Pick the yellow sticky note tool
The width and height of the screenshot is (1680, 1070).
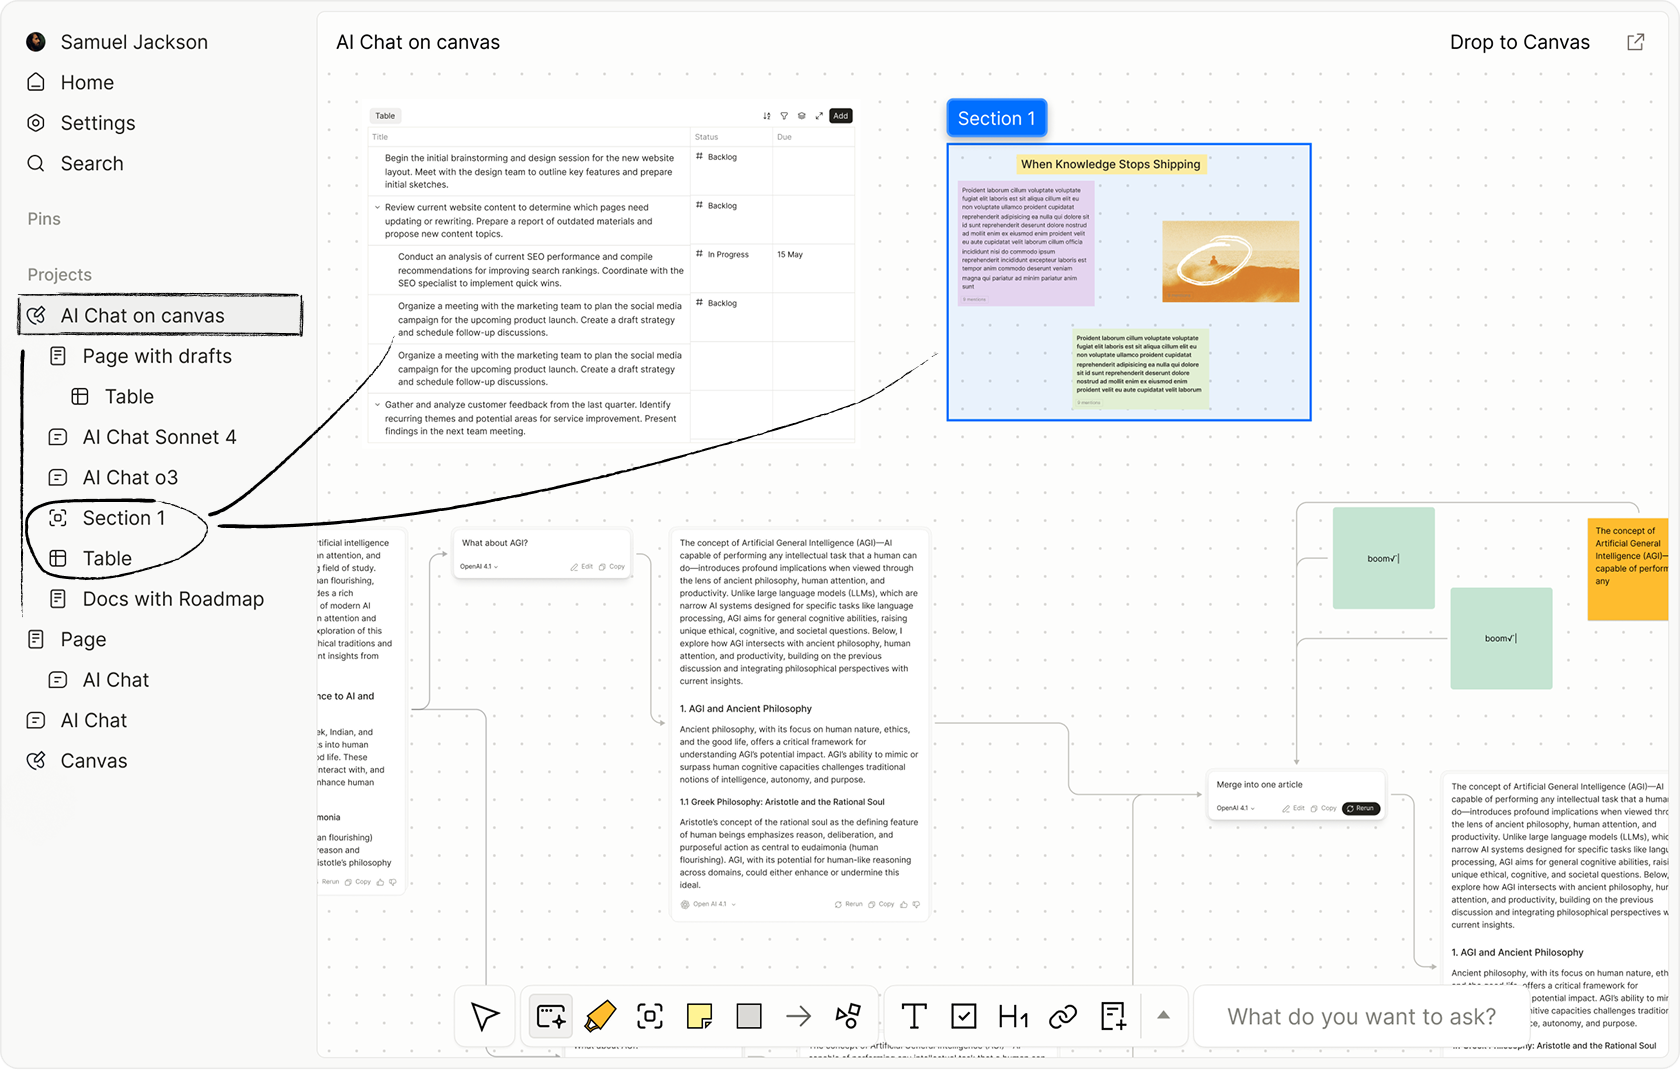tap(699, 1016)
